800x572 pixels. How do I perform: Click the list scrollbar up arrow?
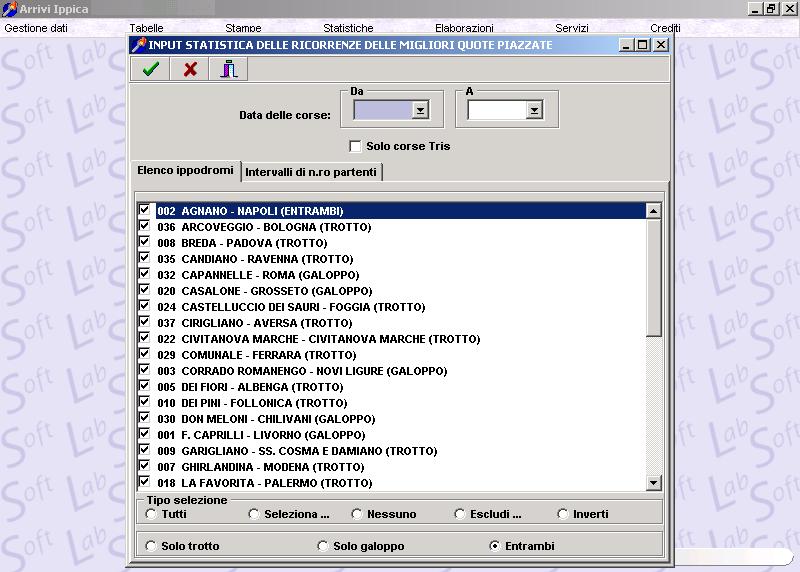654,211
